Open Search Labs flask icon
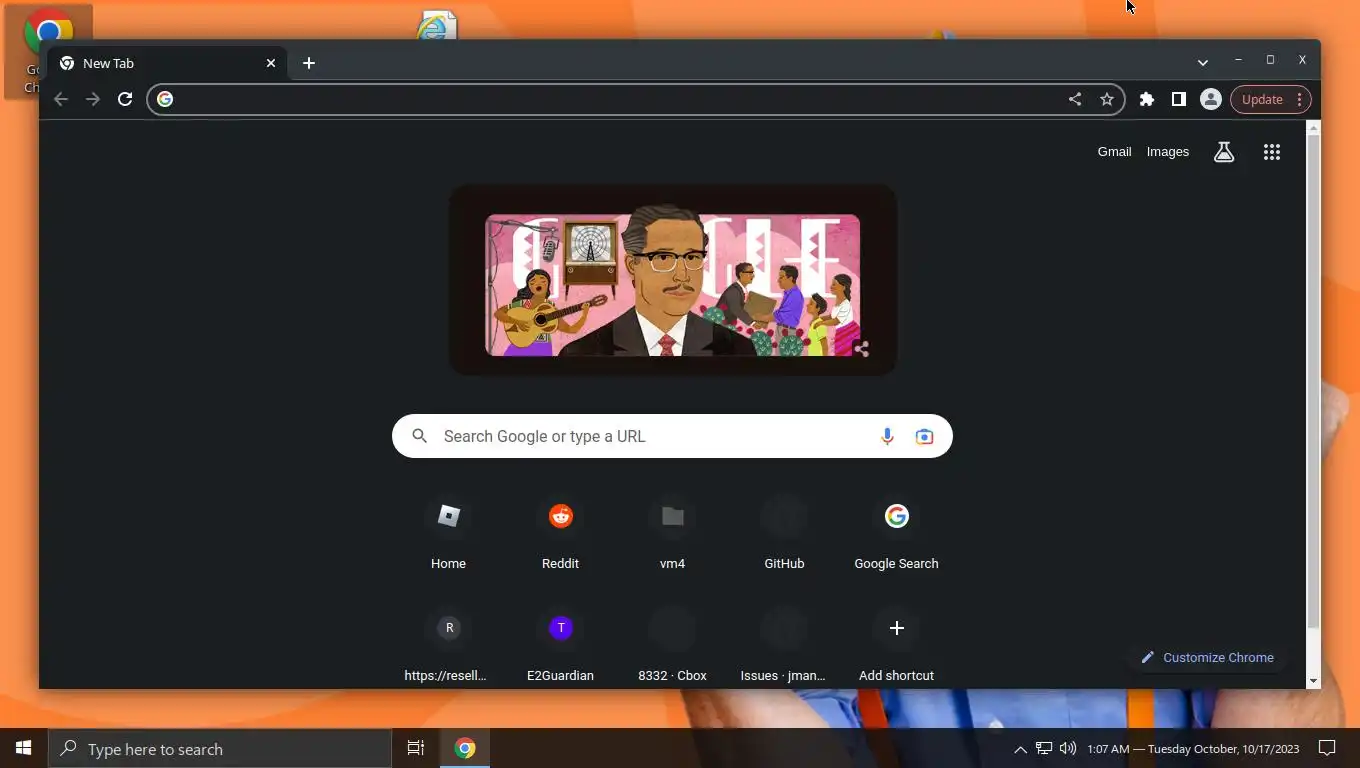1360x768 pixels. pos(1224,152)
